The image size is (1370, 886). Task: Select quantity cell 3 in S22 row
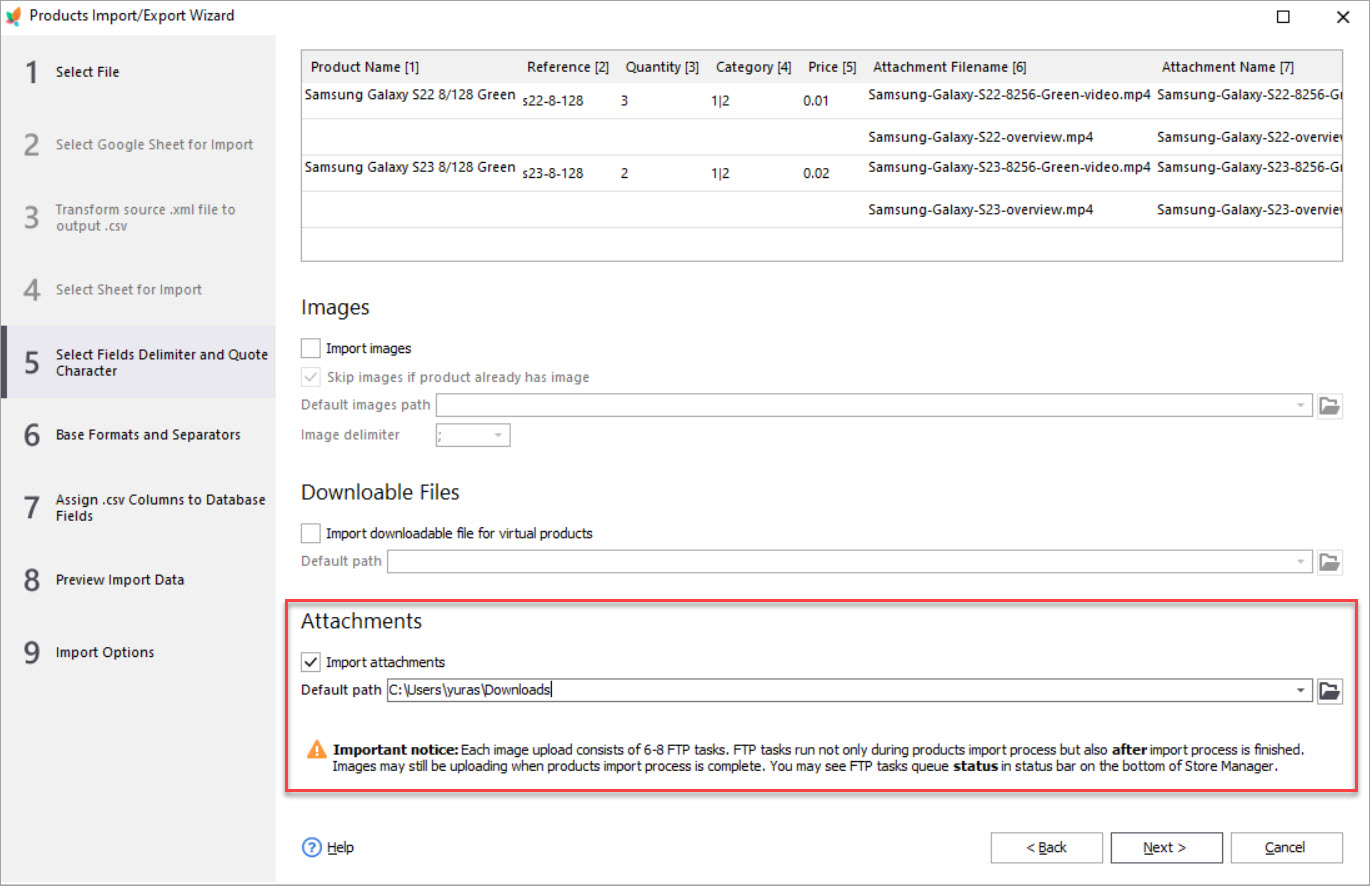pyautogui.click(x=624, y=101)
